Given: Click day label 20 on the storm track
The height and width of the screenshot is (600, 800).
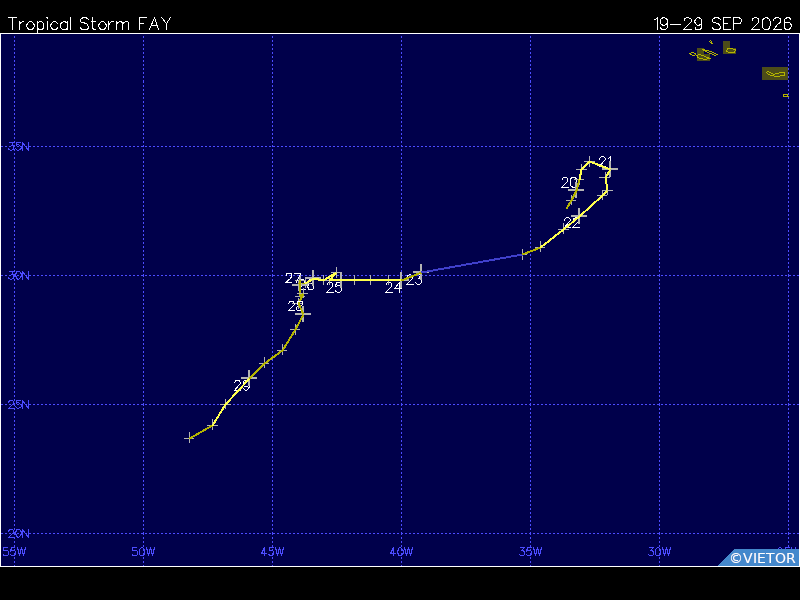Looking at the screenshot, I should point(569,183).
